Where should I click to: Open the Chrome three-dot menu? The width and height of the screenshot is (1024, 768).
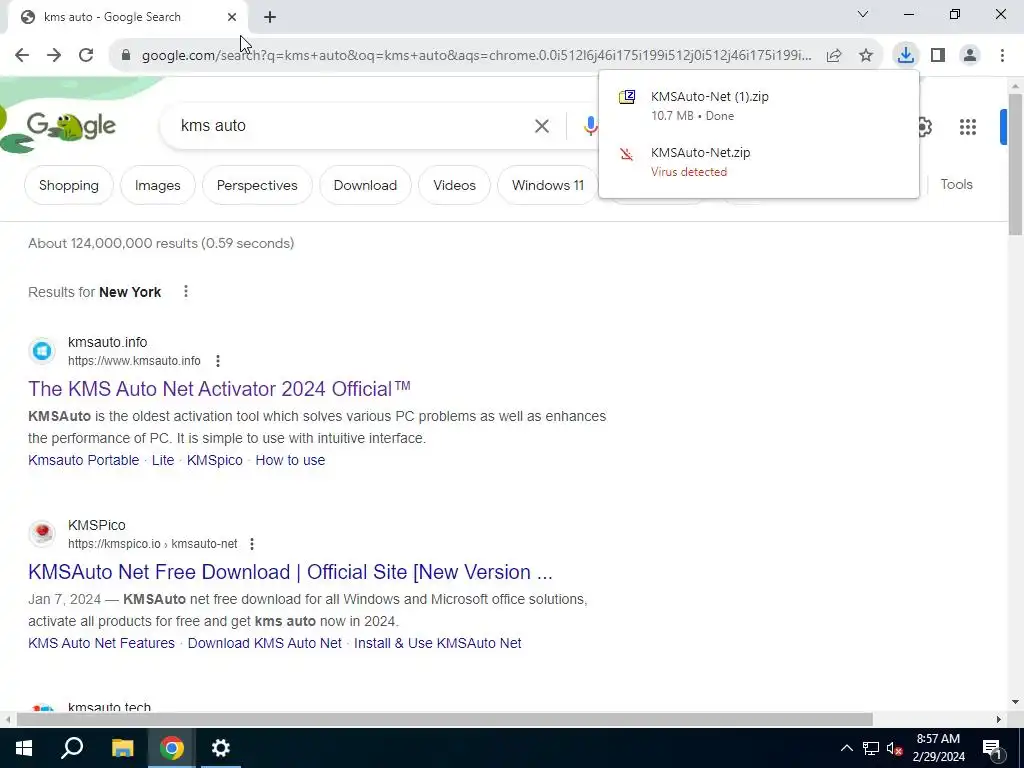[1002, 56]
